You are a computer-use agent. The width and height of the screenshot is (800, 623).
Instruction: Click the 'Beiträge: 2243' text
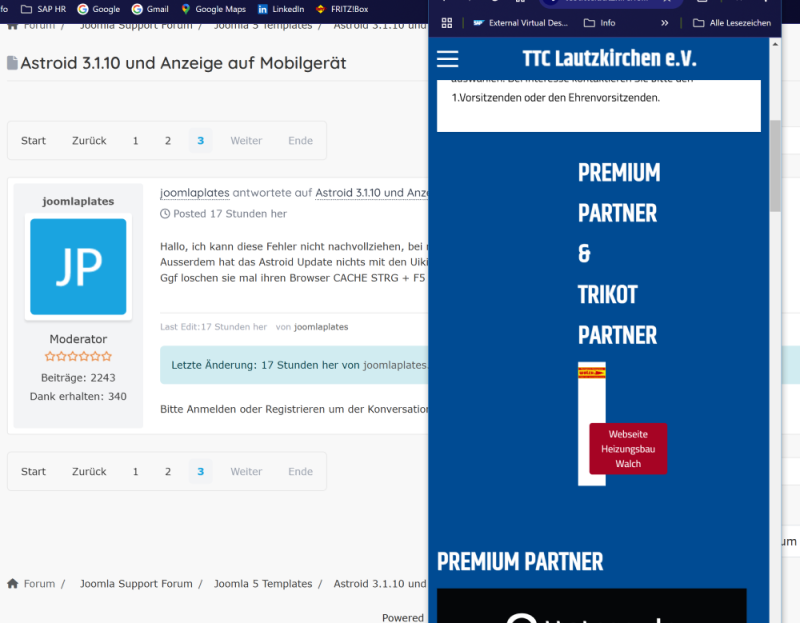[78, 378]
